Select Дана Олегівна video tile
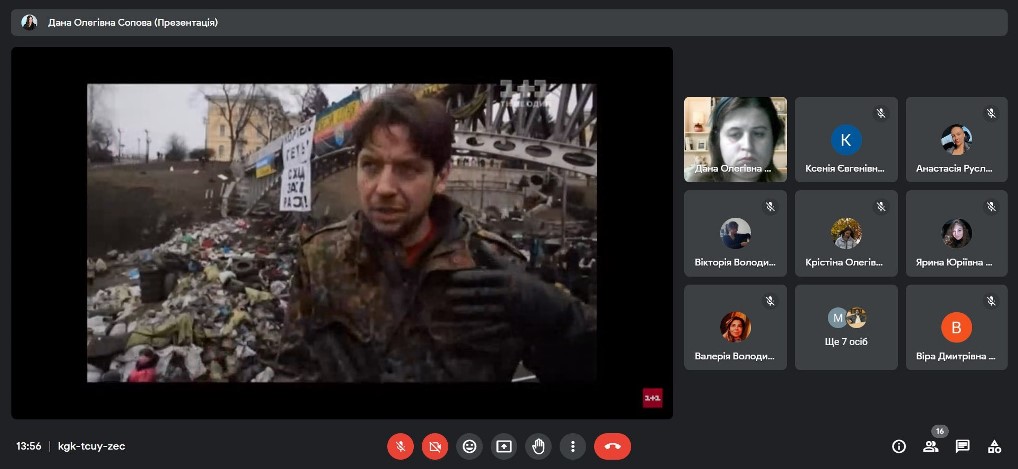Screen dimensions: 1018x469 [735, 139]
